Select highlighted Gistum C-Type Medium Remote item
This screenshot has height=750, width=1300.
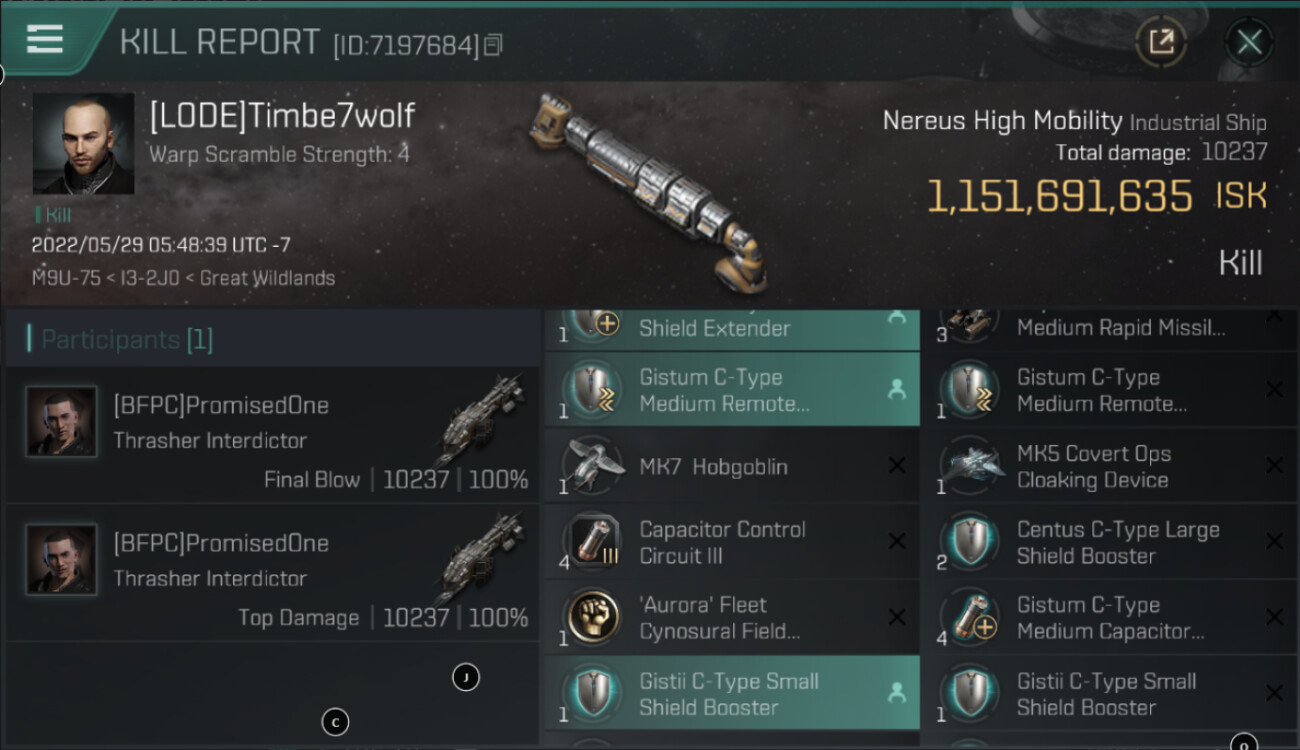coord(731,390)
